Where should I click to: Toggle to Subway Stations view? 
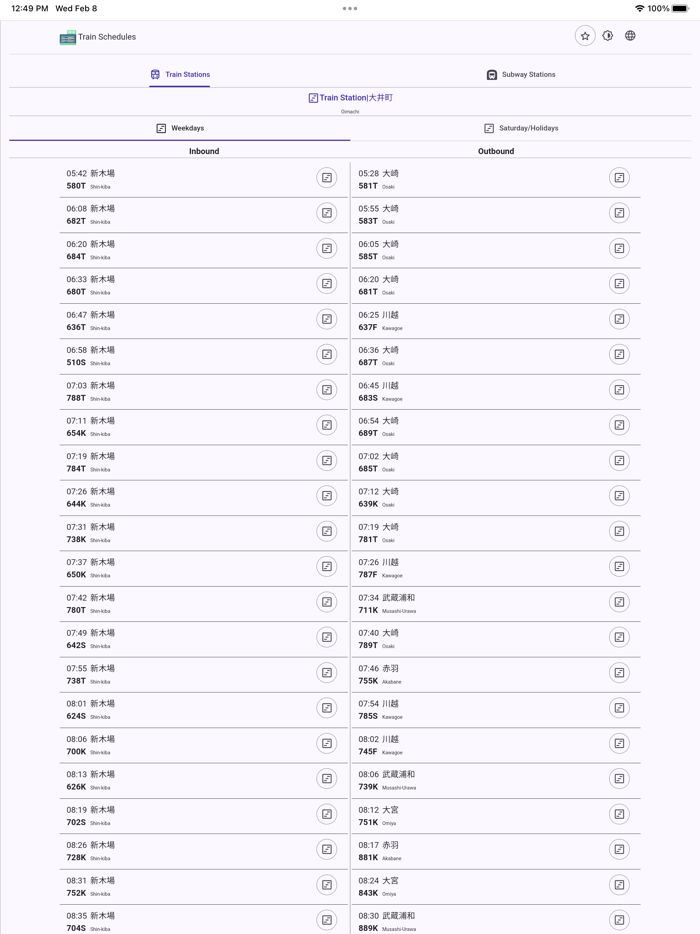click(522, 73)
